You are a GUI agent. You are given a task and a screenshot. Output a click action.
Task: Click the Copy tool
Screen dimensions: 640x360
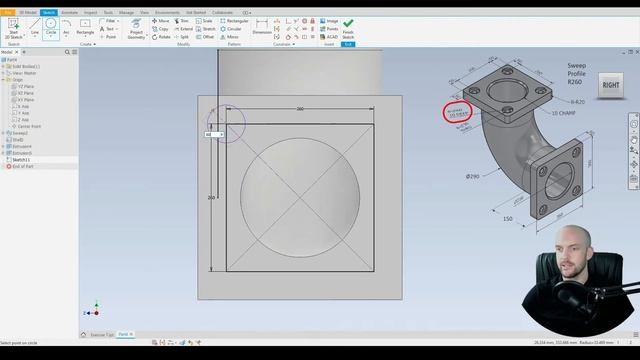(160, 29)
